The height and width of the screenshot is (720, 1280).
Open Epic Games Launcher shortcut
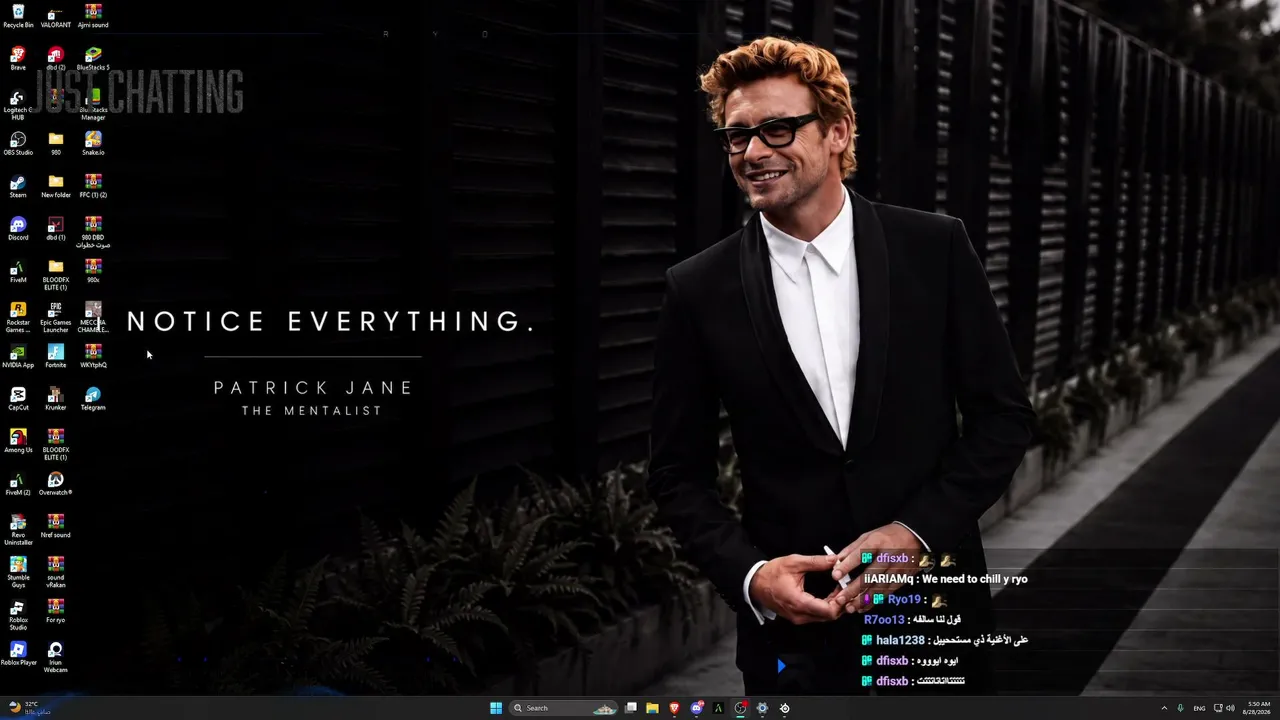coord(56,317)
